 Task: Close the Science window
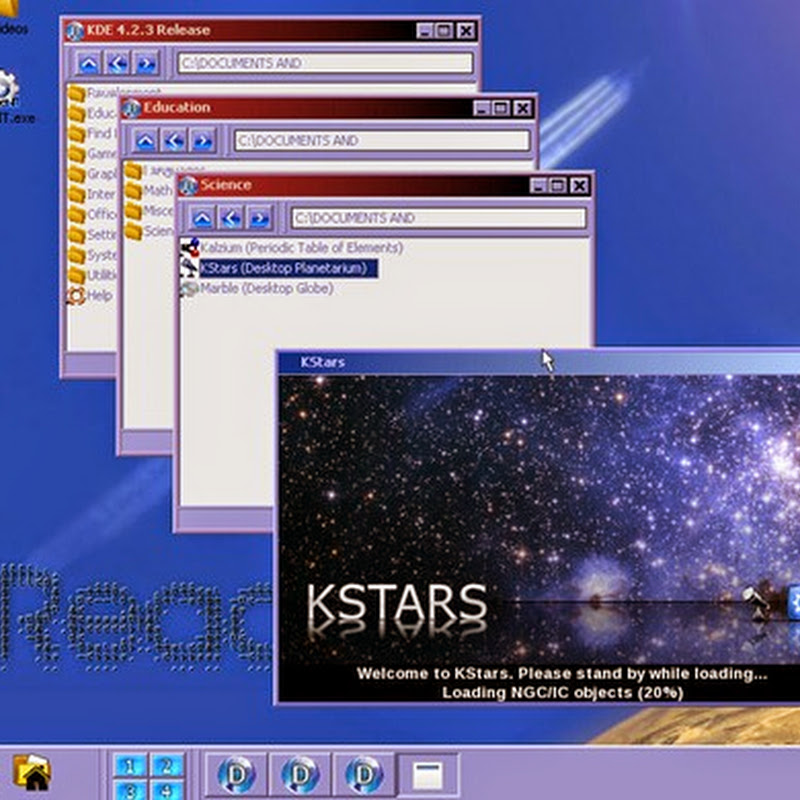click(x=579, y=186)
